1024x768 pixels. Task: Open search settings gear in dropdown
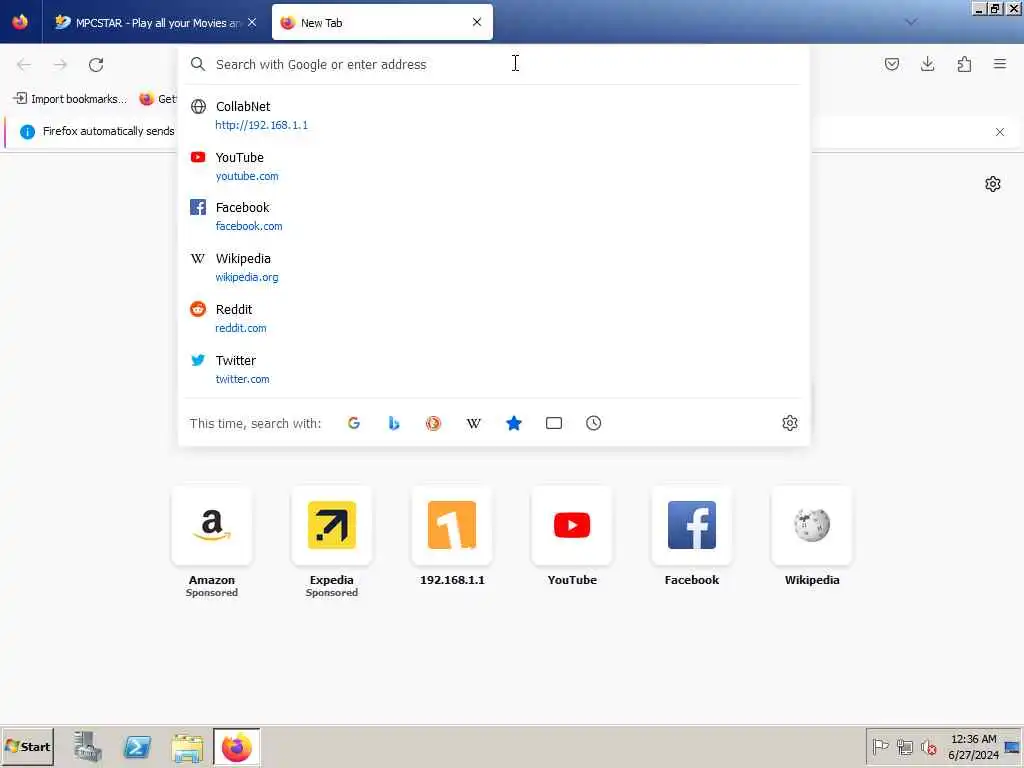point(790,423)
